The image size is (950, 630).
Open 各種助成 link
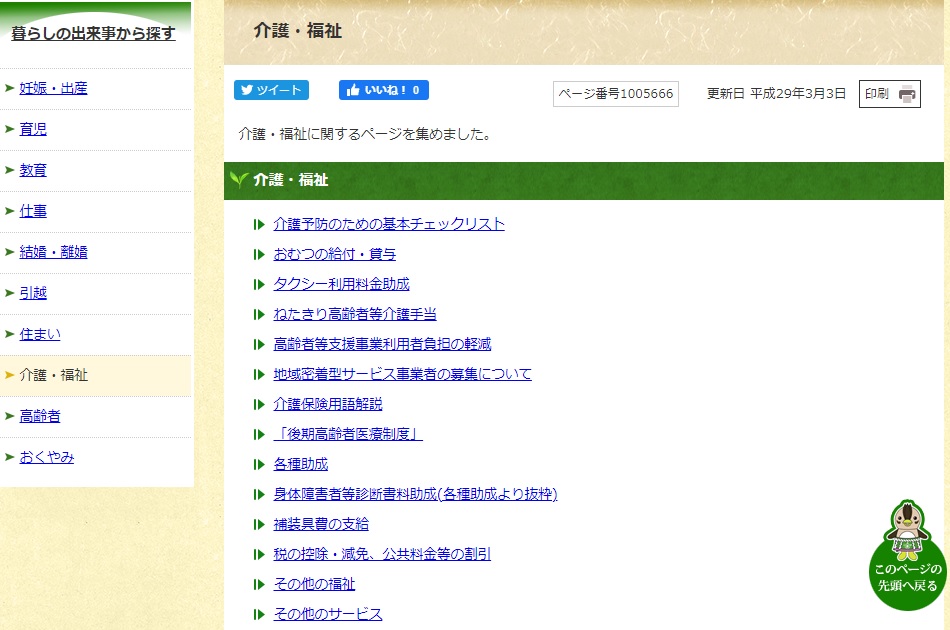coord(301,465)
